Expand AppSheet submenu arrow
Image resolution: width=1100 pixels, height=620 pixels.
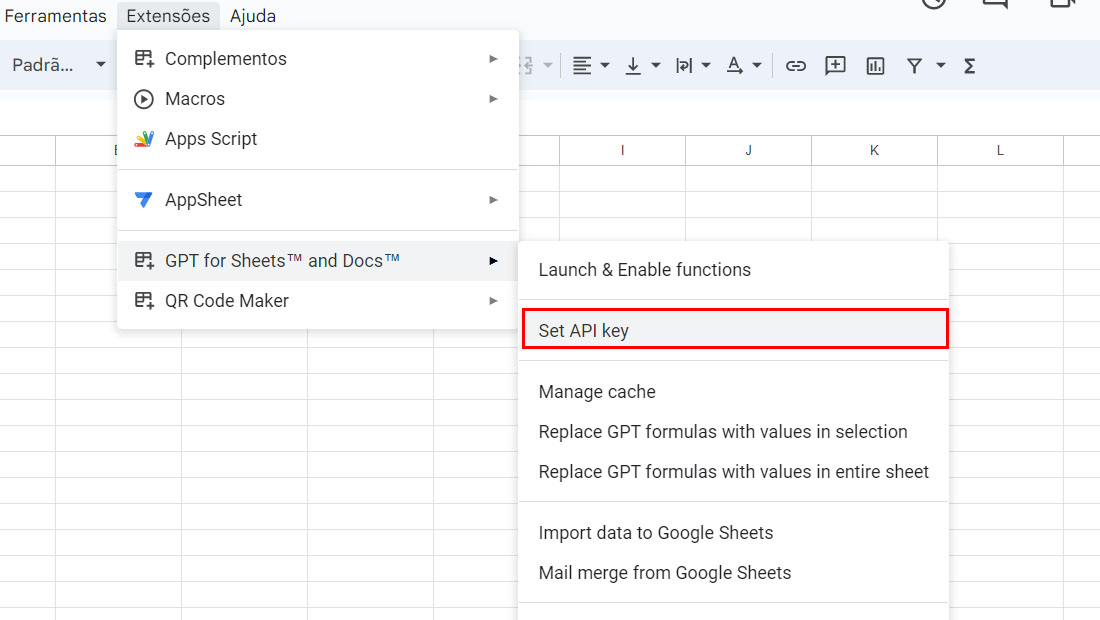493,200
